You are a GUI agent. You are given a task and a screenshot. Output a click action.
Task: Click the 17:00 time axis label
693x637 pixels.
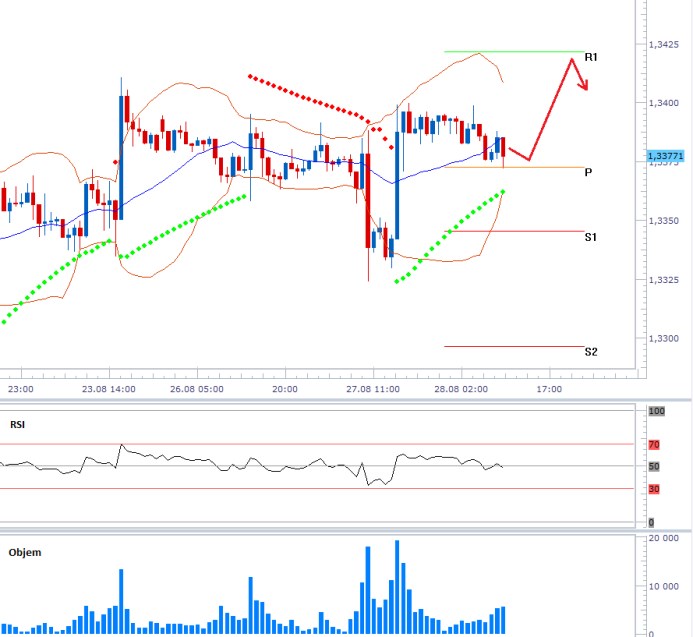point(549,389)
